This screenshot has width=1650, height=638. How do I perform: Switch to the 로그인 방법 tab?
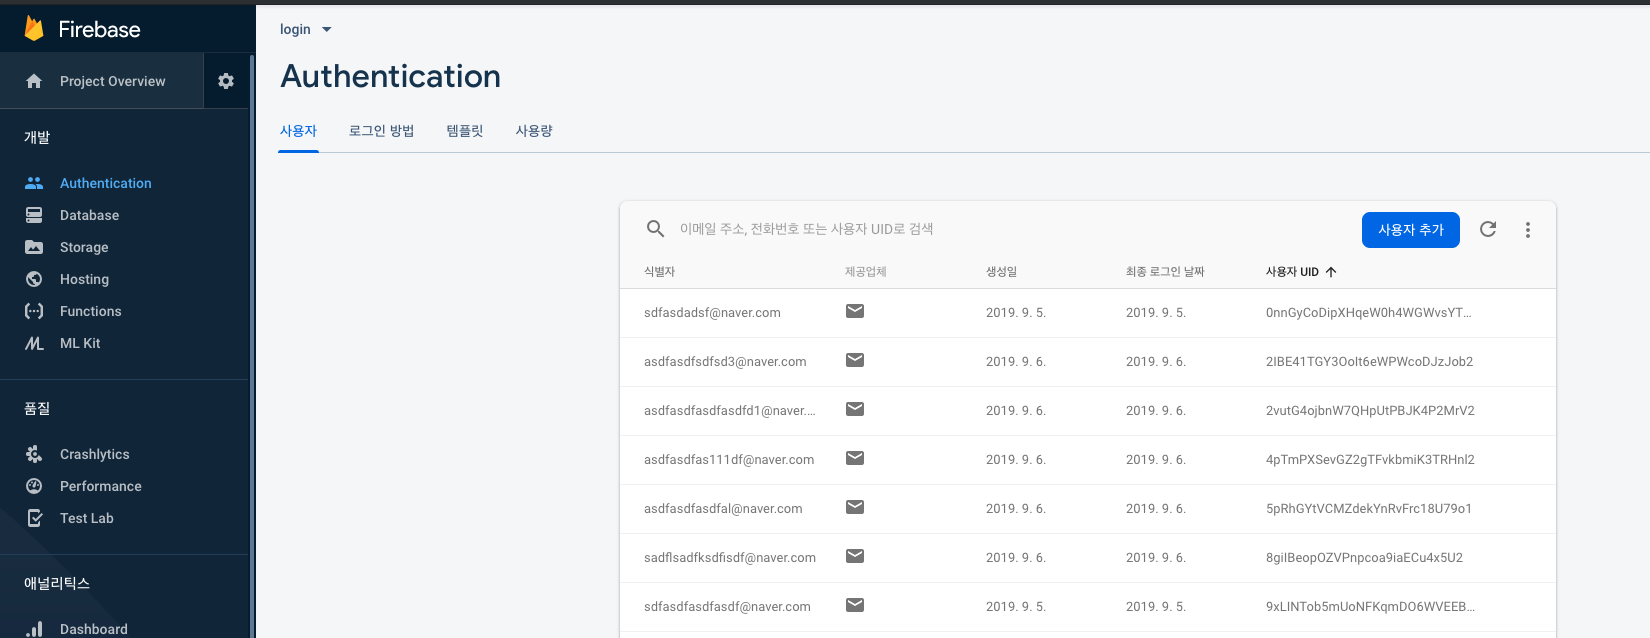pos(381,131)
